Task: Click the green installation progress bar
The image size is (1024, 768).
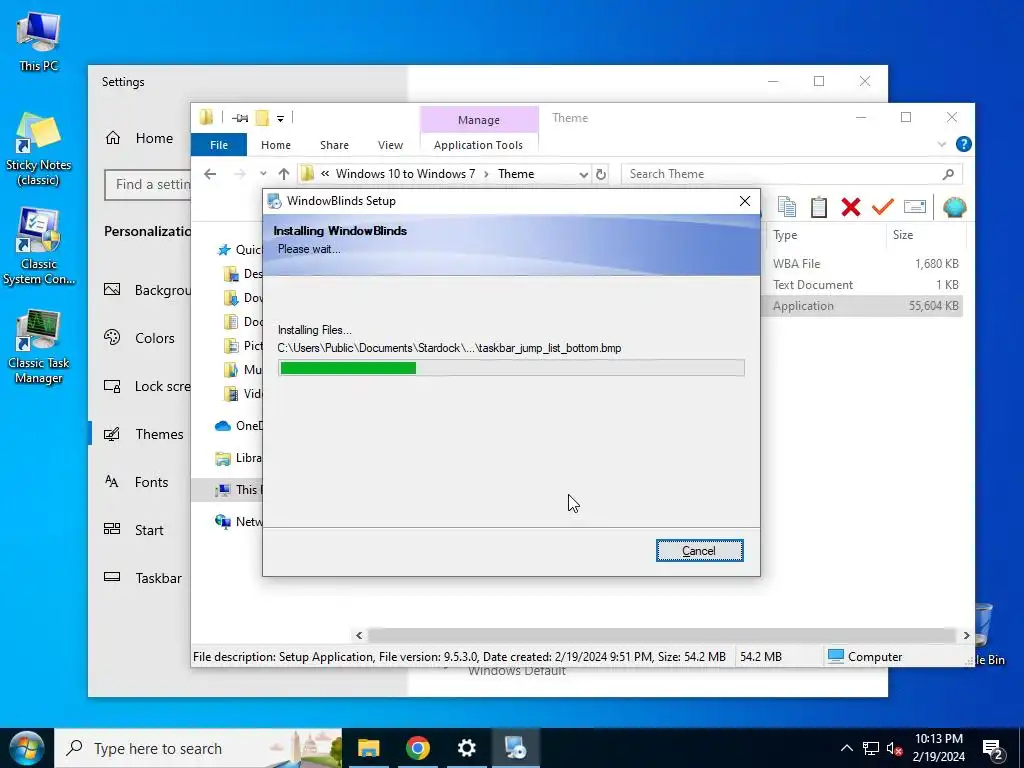Action: [x=511, y=368]
